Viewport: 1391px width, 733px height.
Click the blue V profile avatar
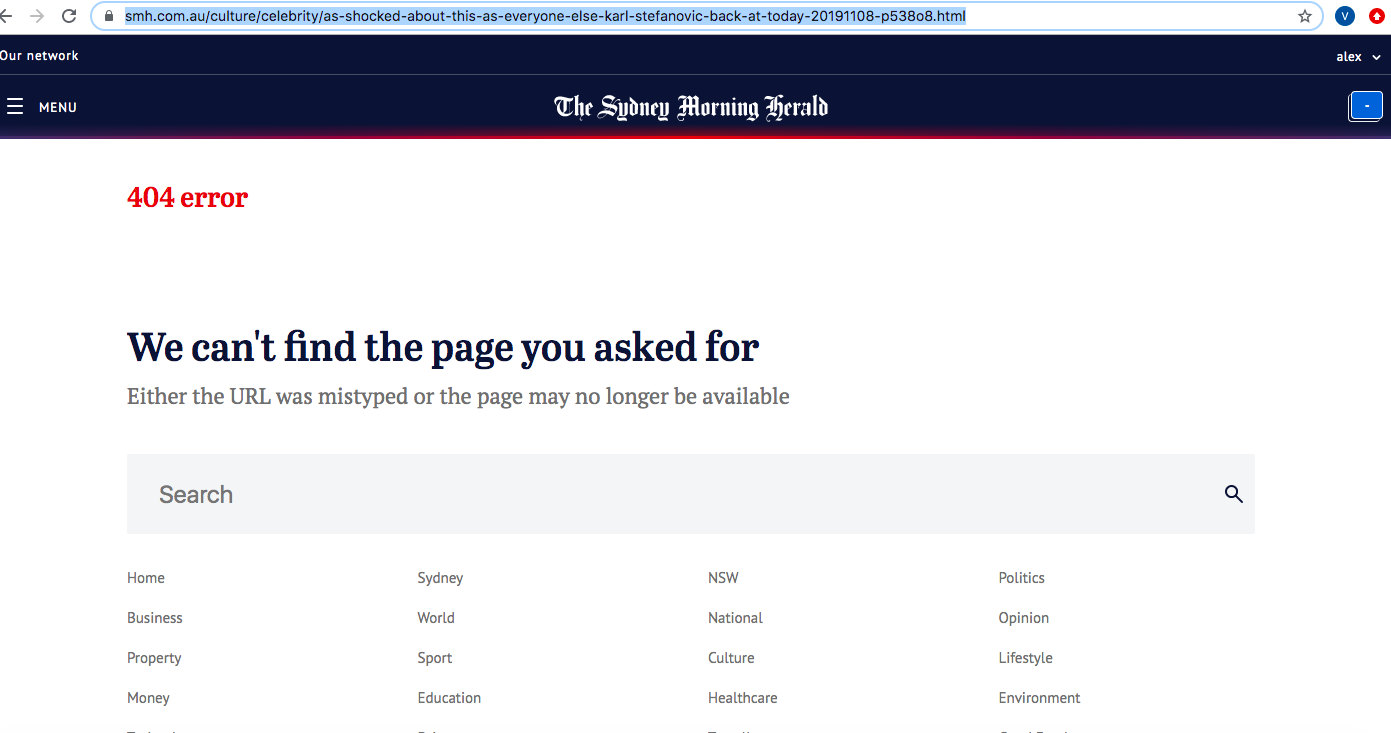1345,16
